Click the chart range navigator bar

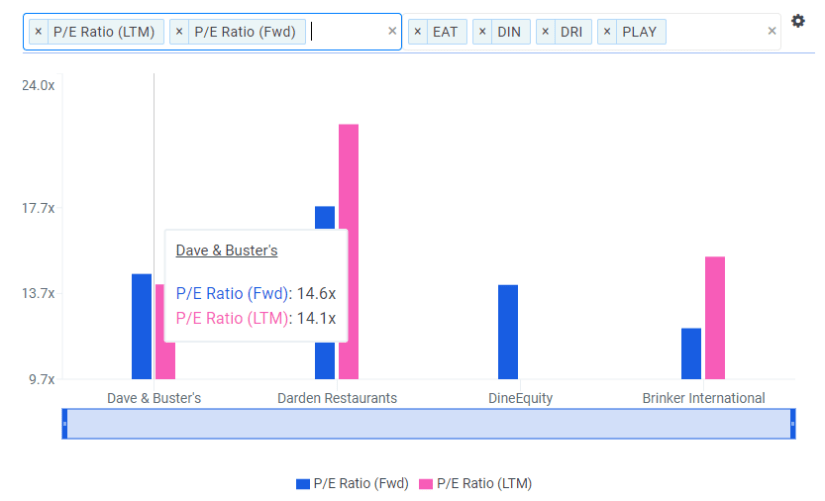429,424
